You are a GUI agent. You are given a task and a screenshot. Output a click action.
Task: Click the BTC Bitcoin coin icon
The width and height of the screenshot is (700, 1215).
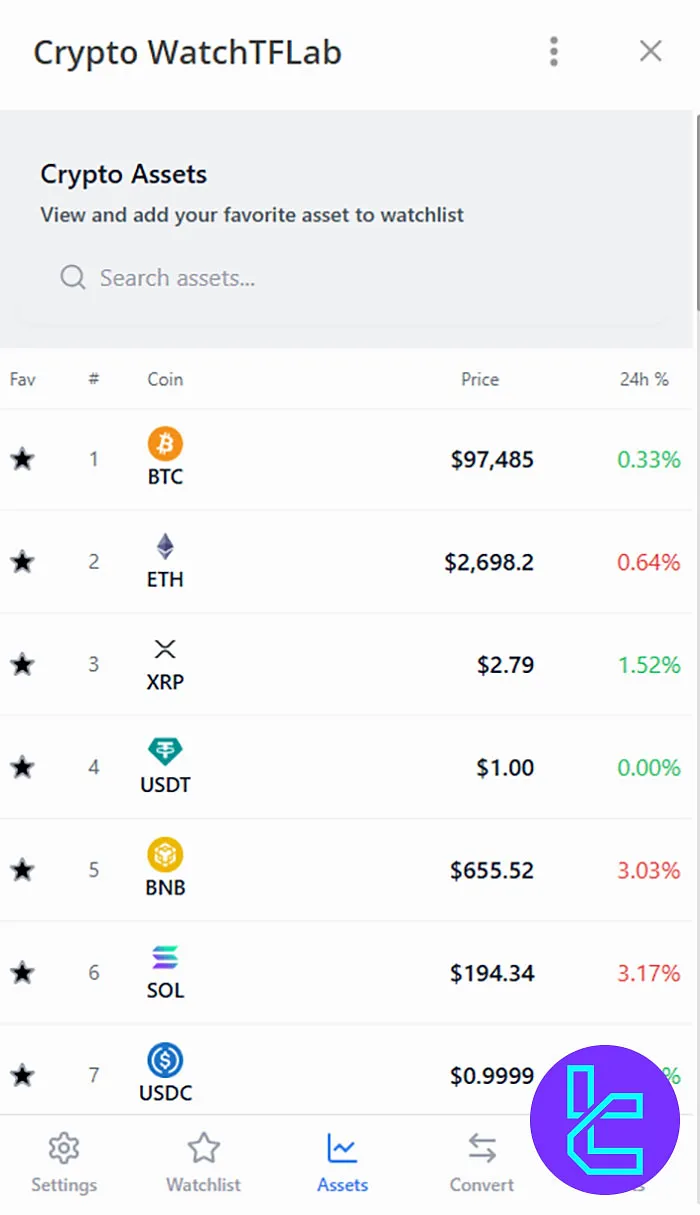tap(164, 445)
